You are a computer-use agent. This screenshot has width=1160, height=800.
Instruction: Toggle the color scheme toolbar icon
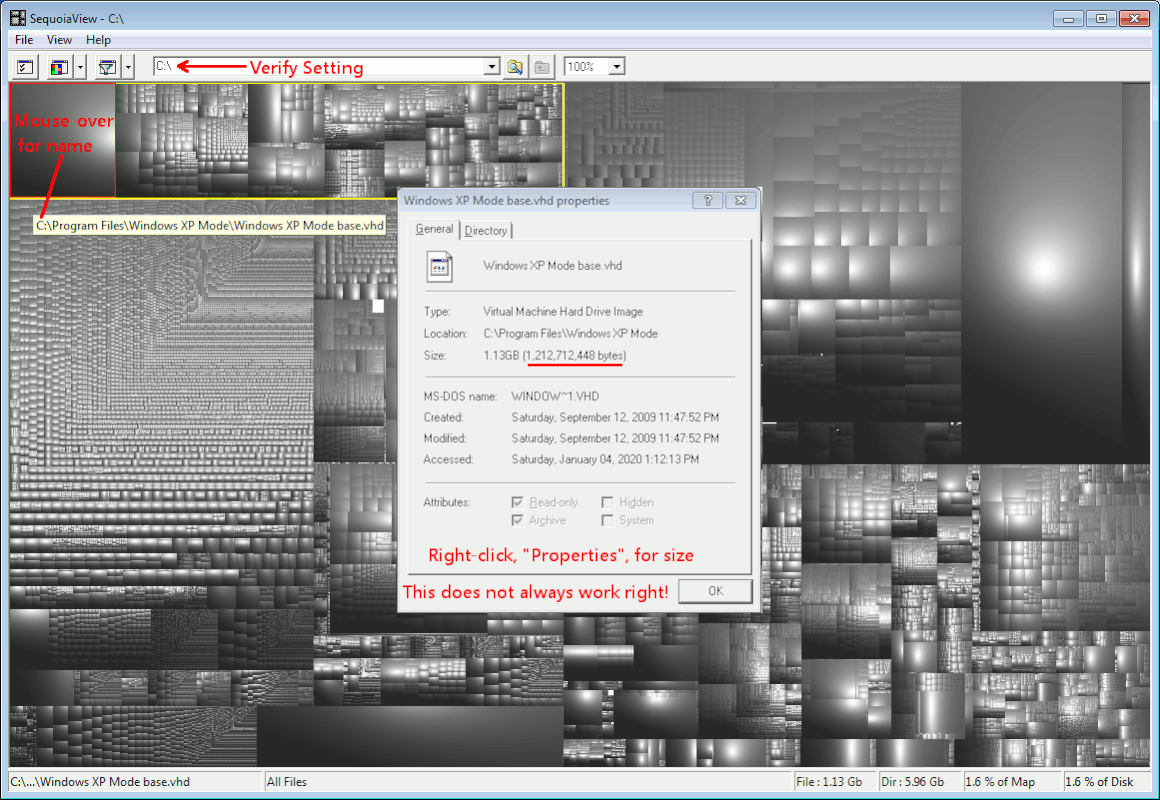(x=59, y=67)
